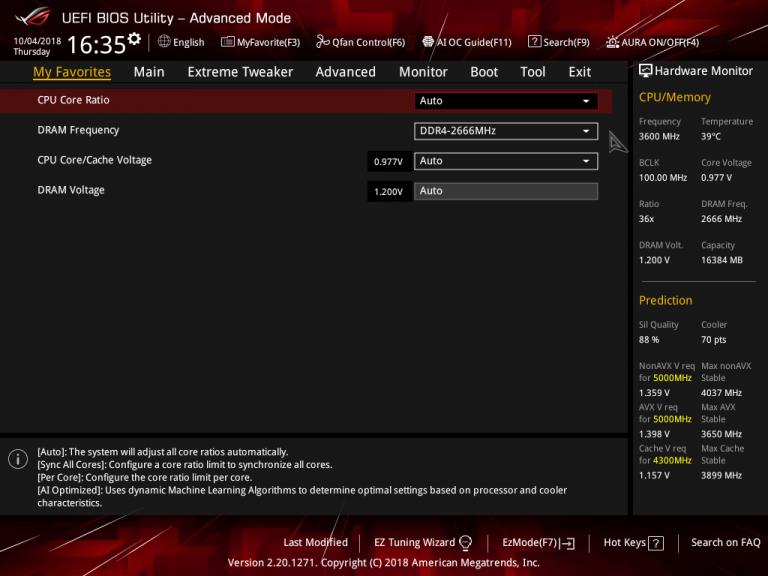768x576 pixels.
Task: Click the Hot Keys question-mark icon
Action: tap(656, 543)
